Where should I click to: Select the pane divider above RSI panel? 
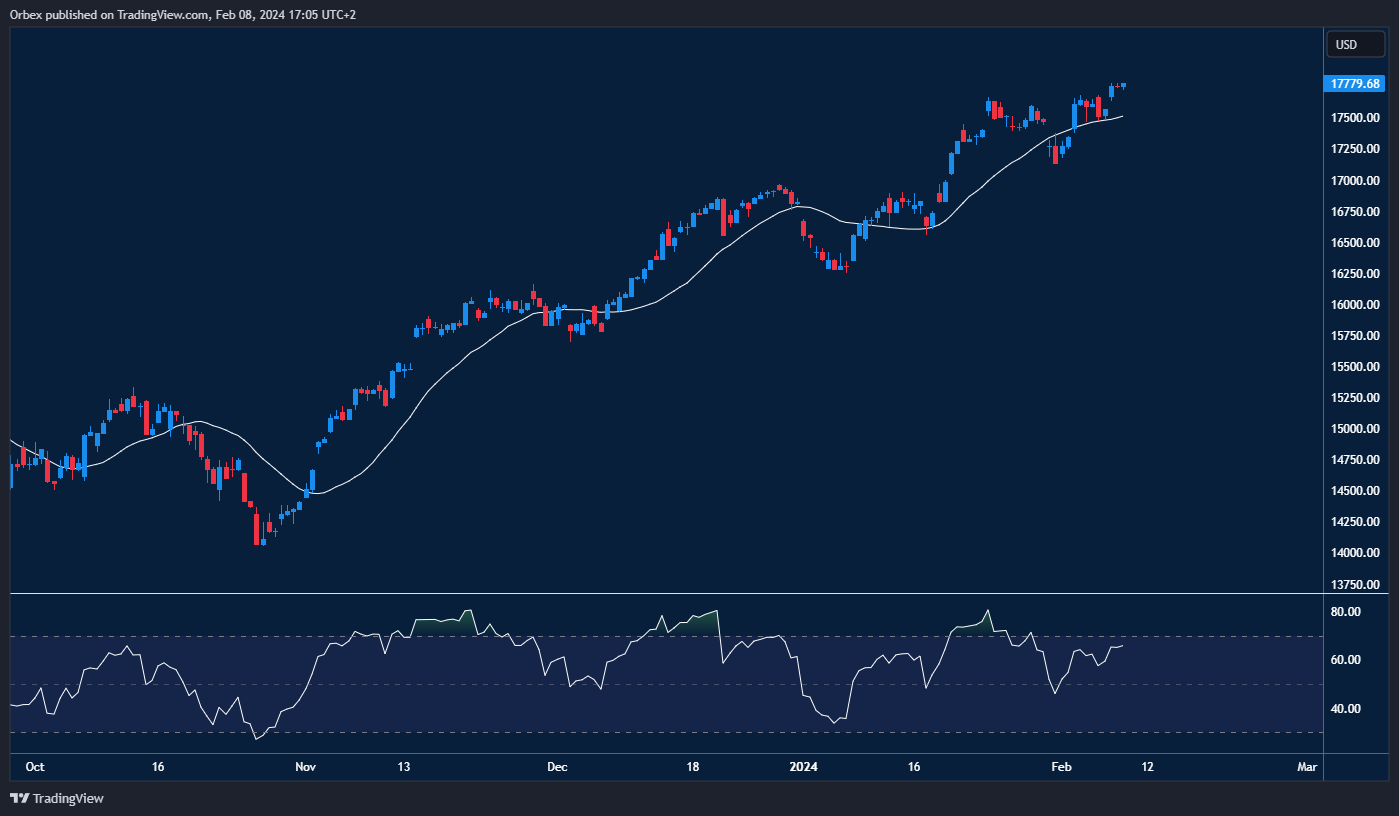pyautogui.click(x=660, y=594)
